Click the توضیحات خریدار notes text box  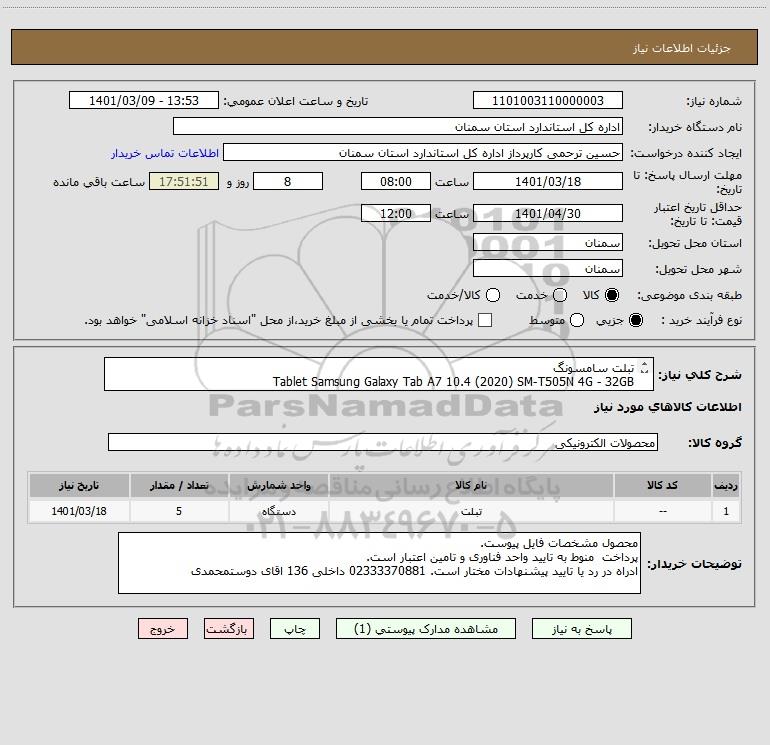tap(379, 563)
